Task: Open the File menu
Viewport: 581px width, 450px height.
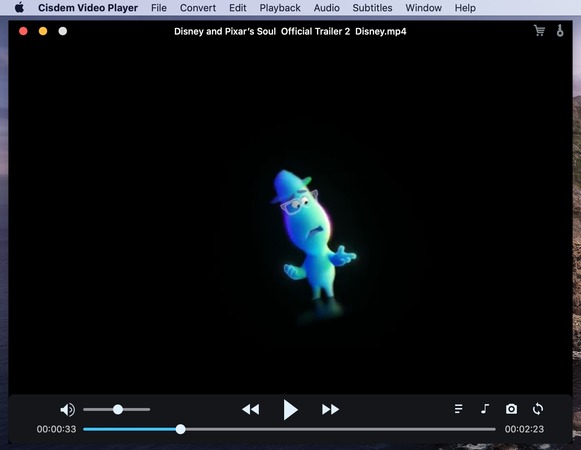Action: coord(159,8)
